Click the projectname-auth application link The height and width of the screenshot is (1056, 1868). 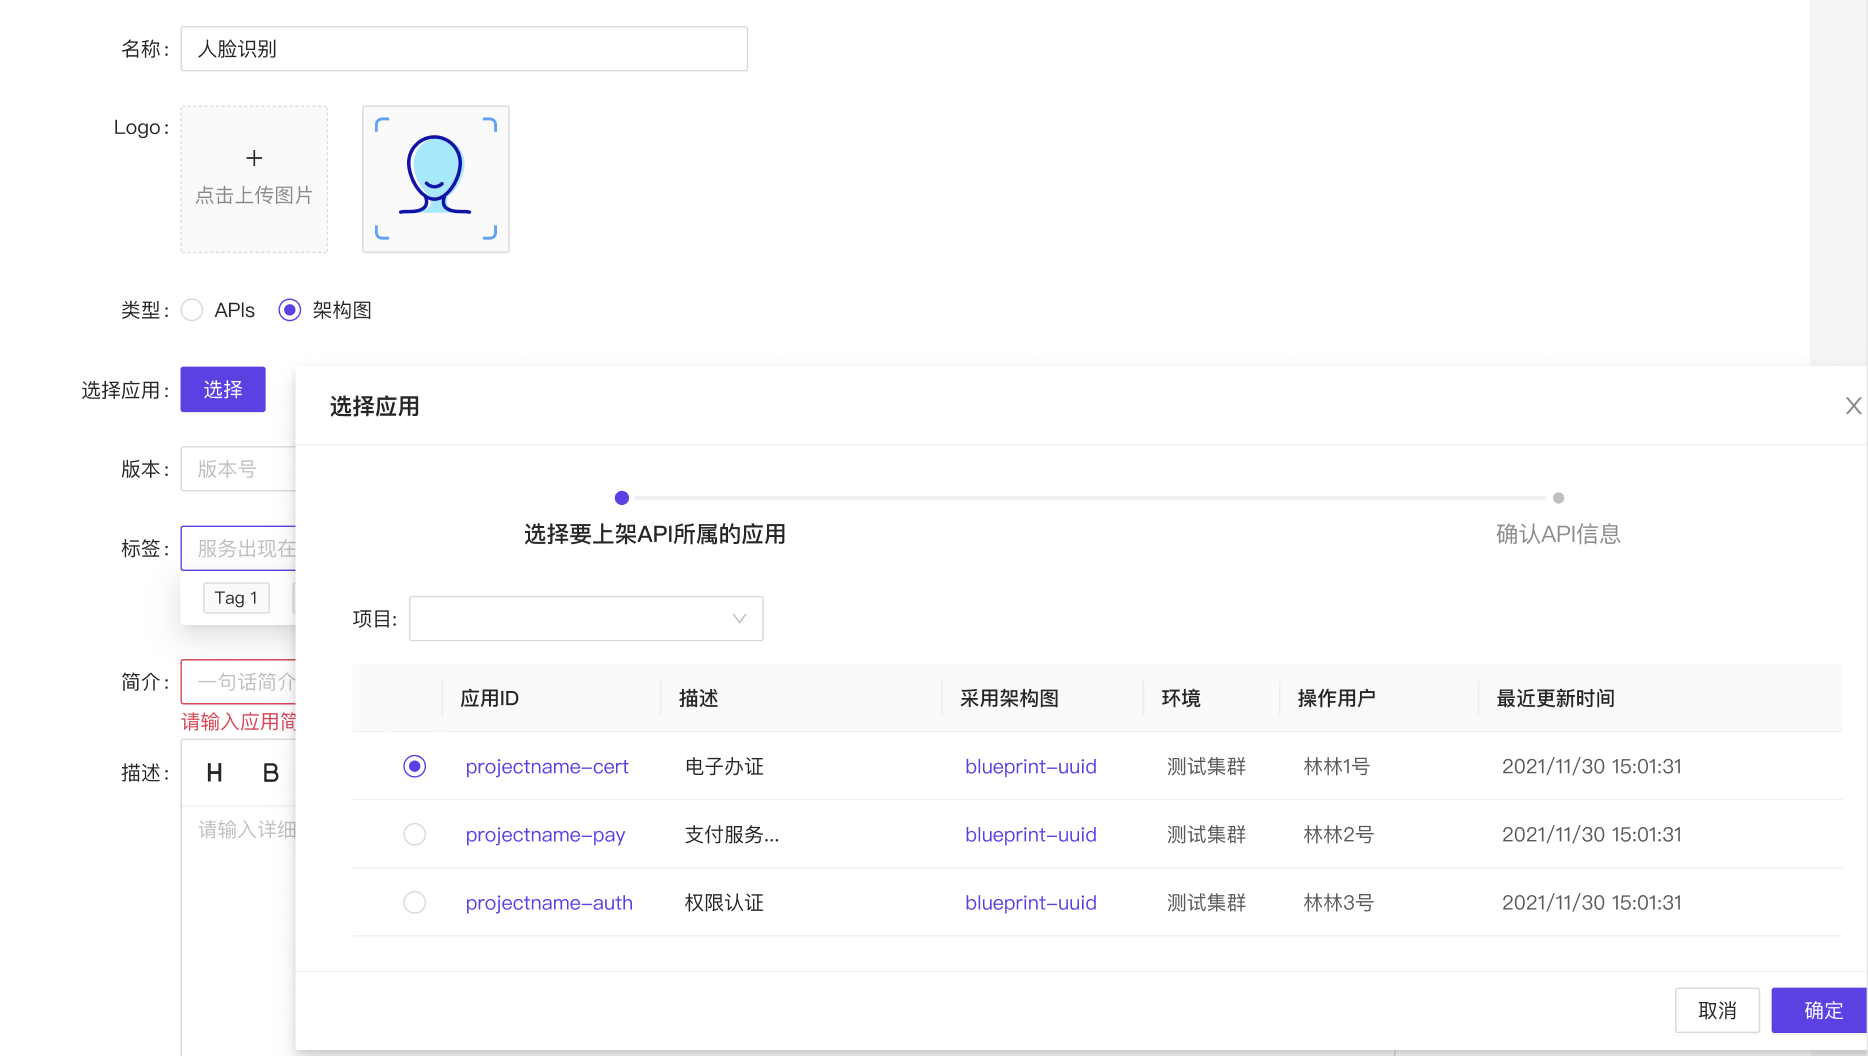548,903
